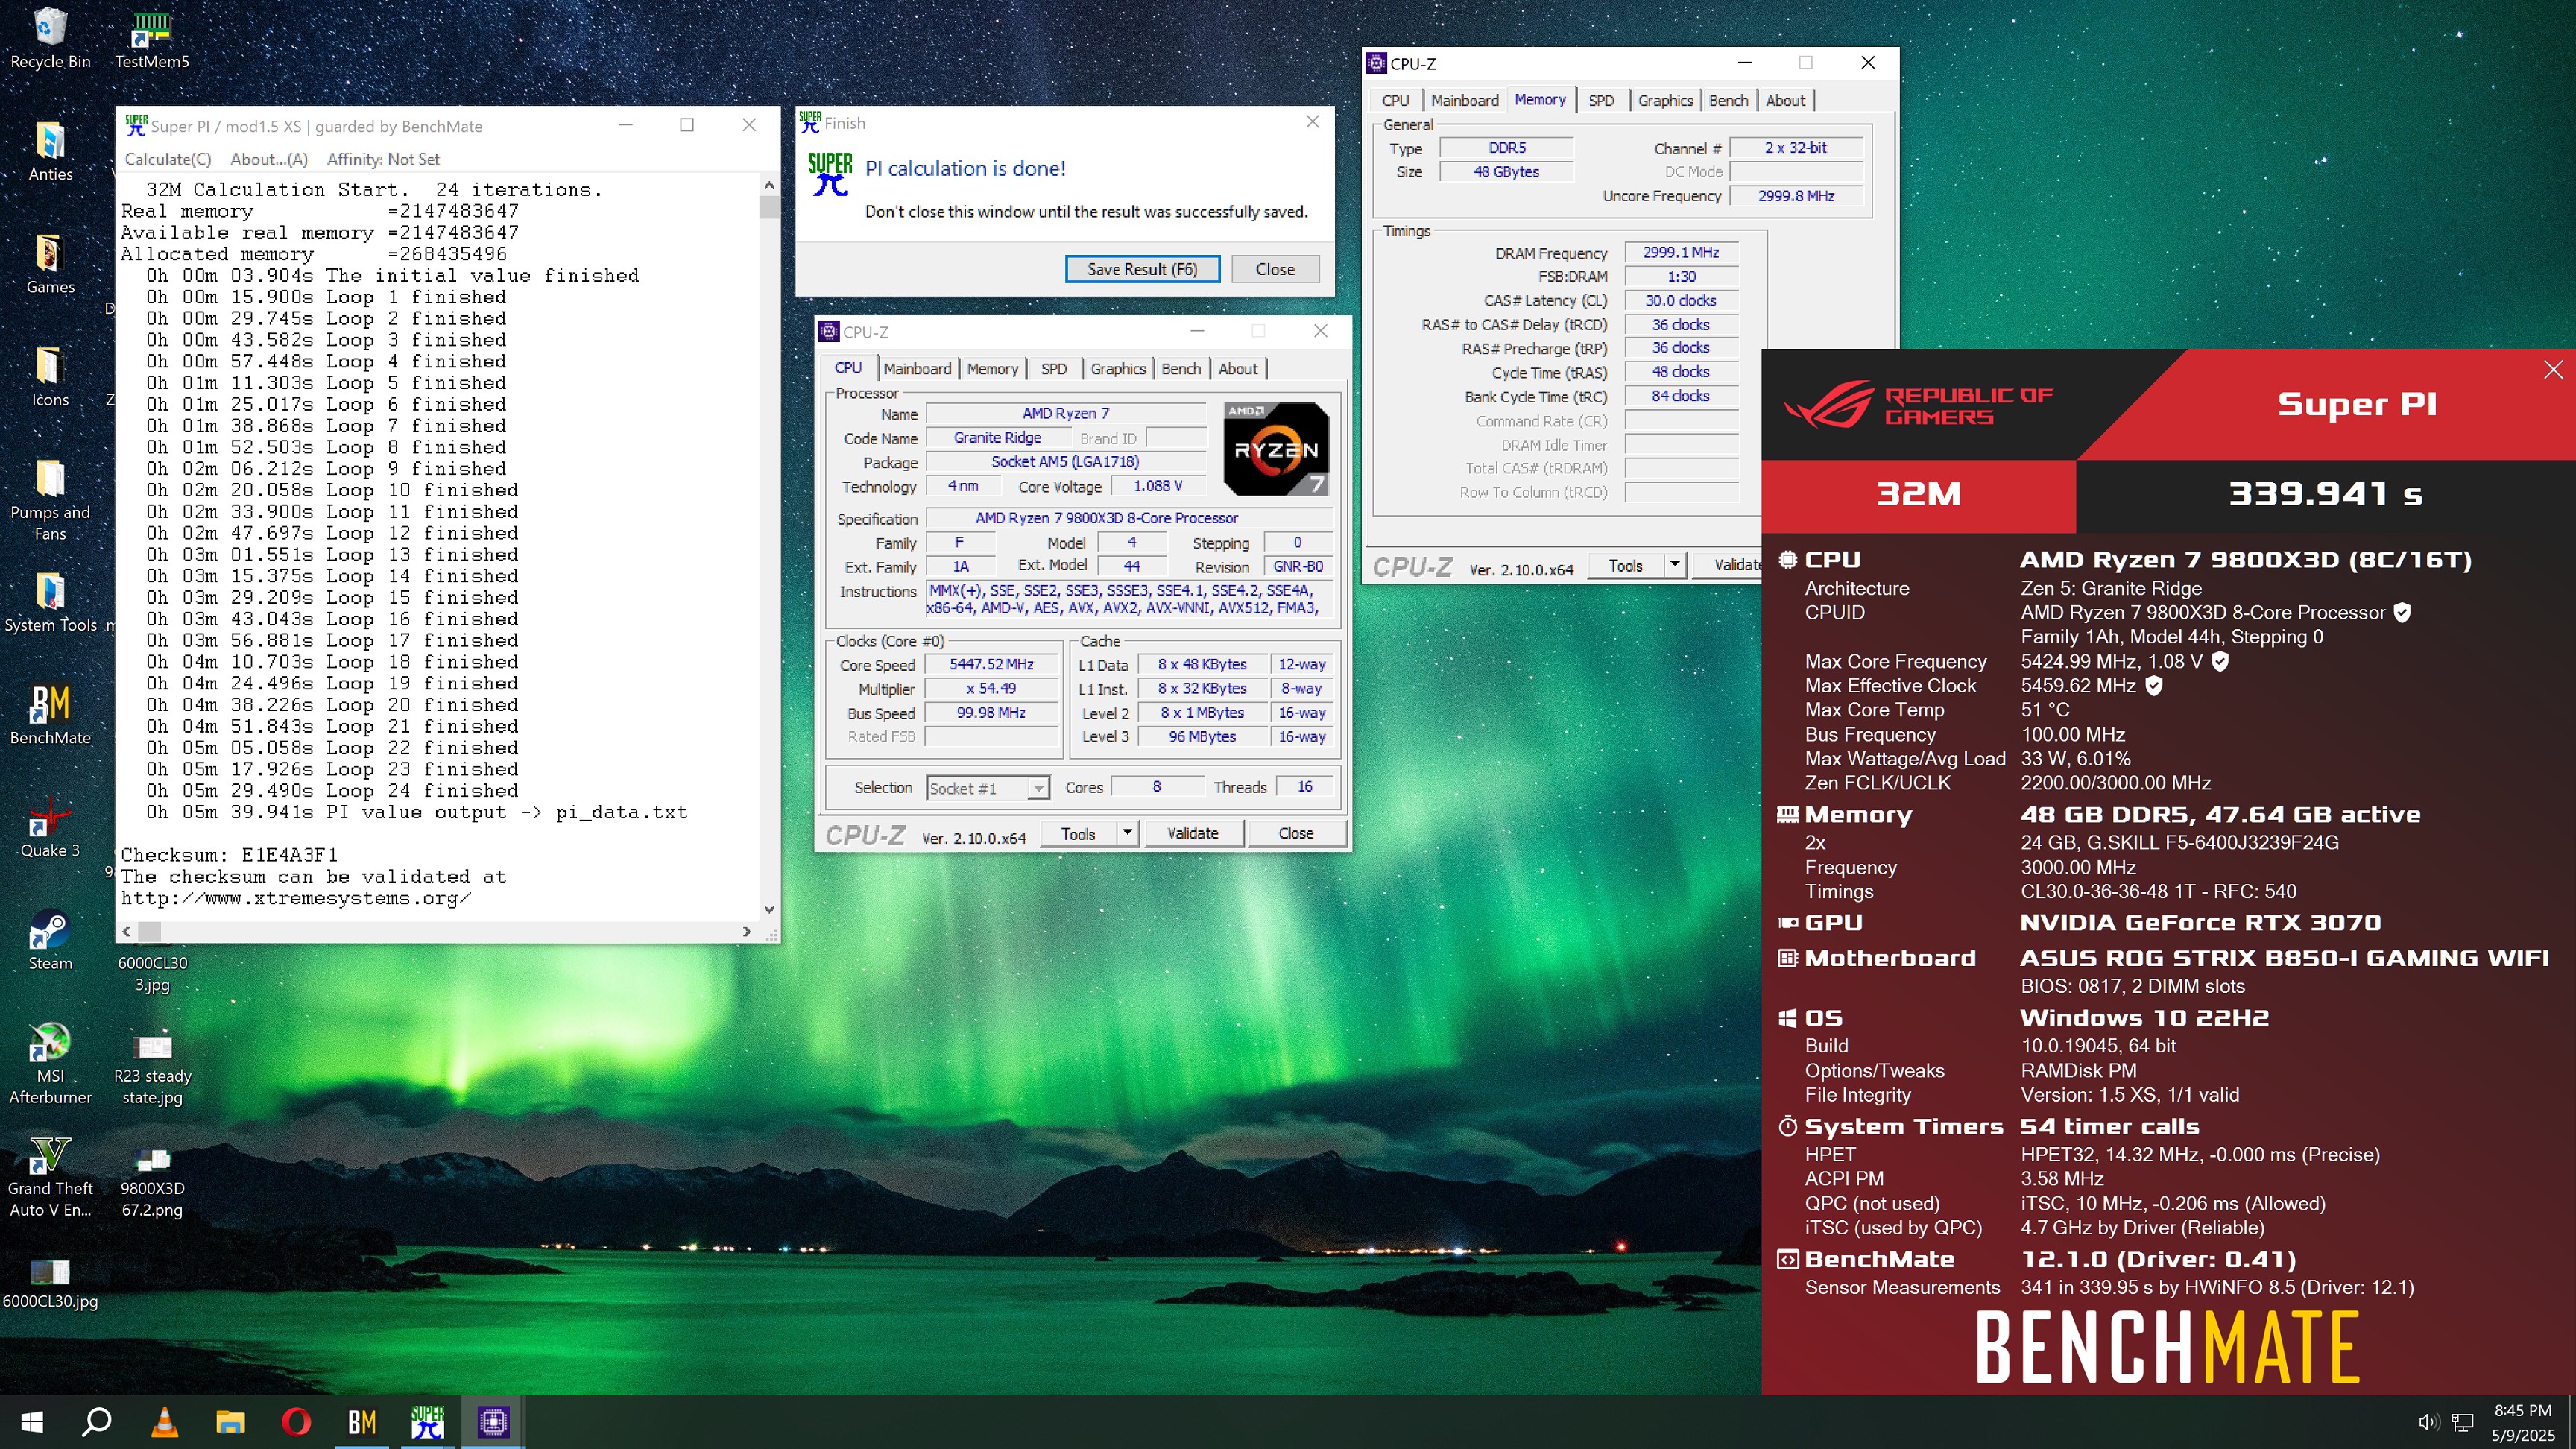
Task: Open the 6000CL30.jpg desktop file
Action: [x=50, y=1284]
